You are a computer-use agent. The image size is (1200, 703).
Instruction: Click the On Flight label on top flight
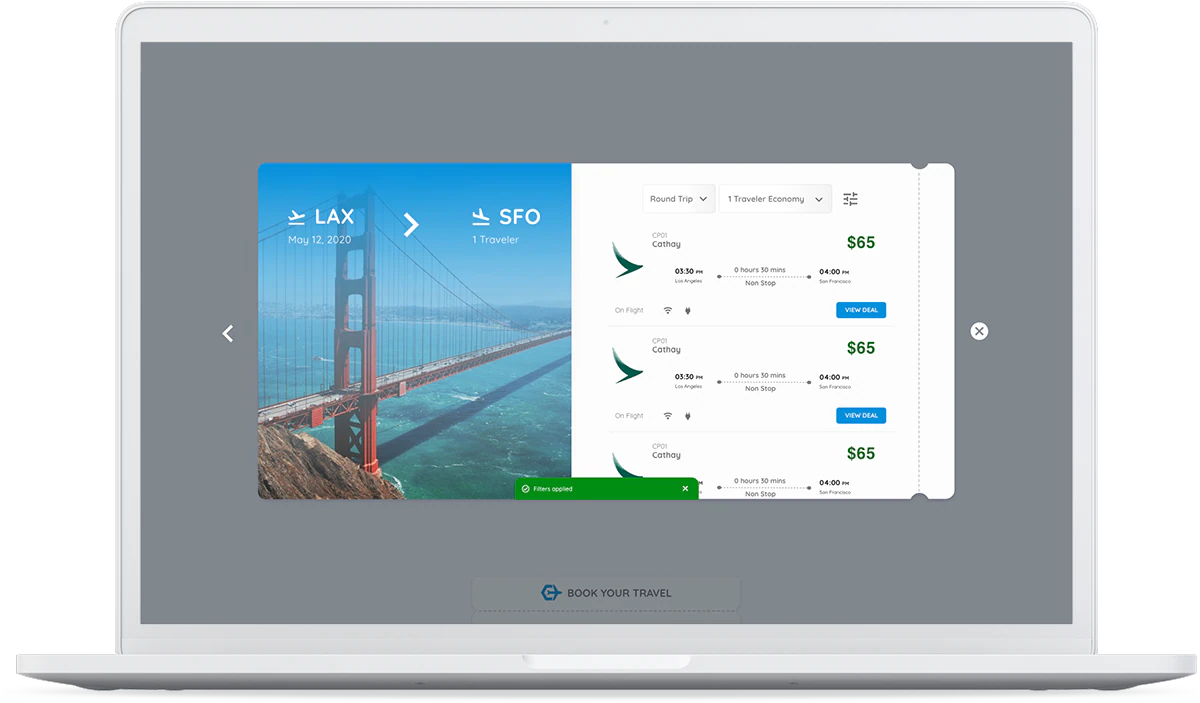point(629,310)
